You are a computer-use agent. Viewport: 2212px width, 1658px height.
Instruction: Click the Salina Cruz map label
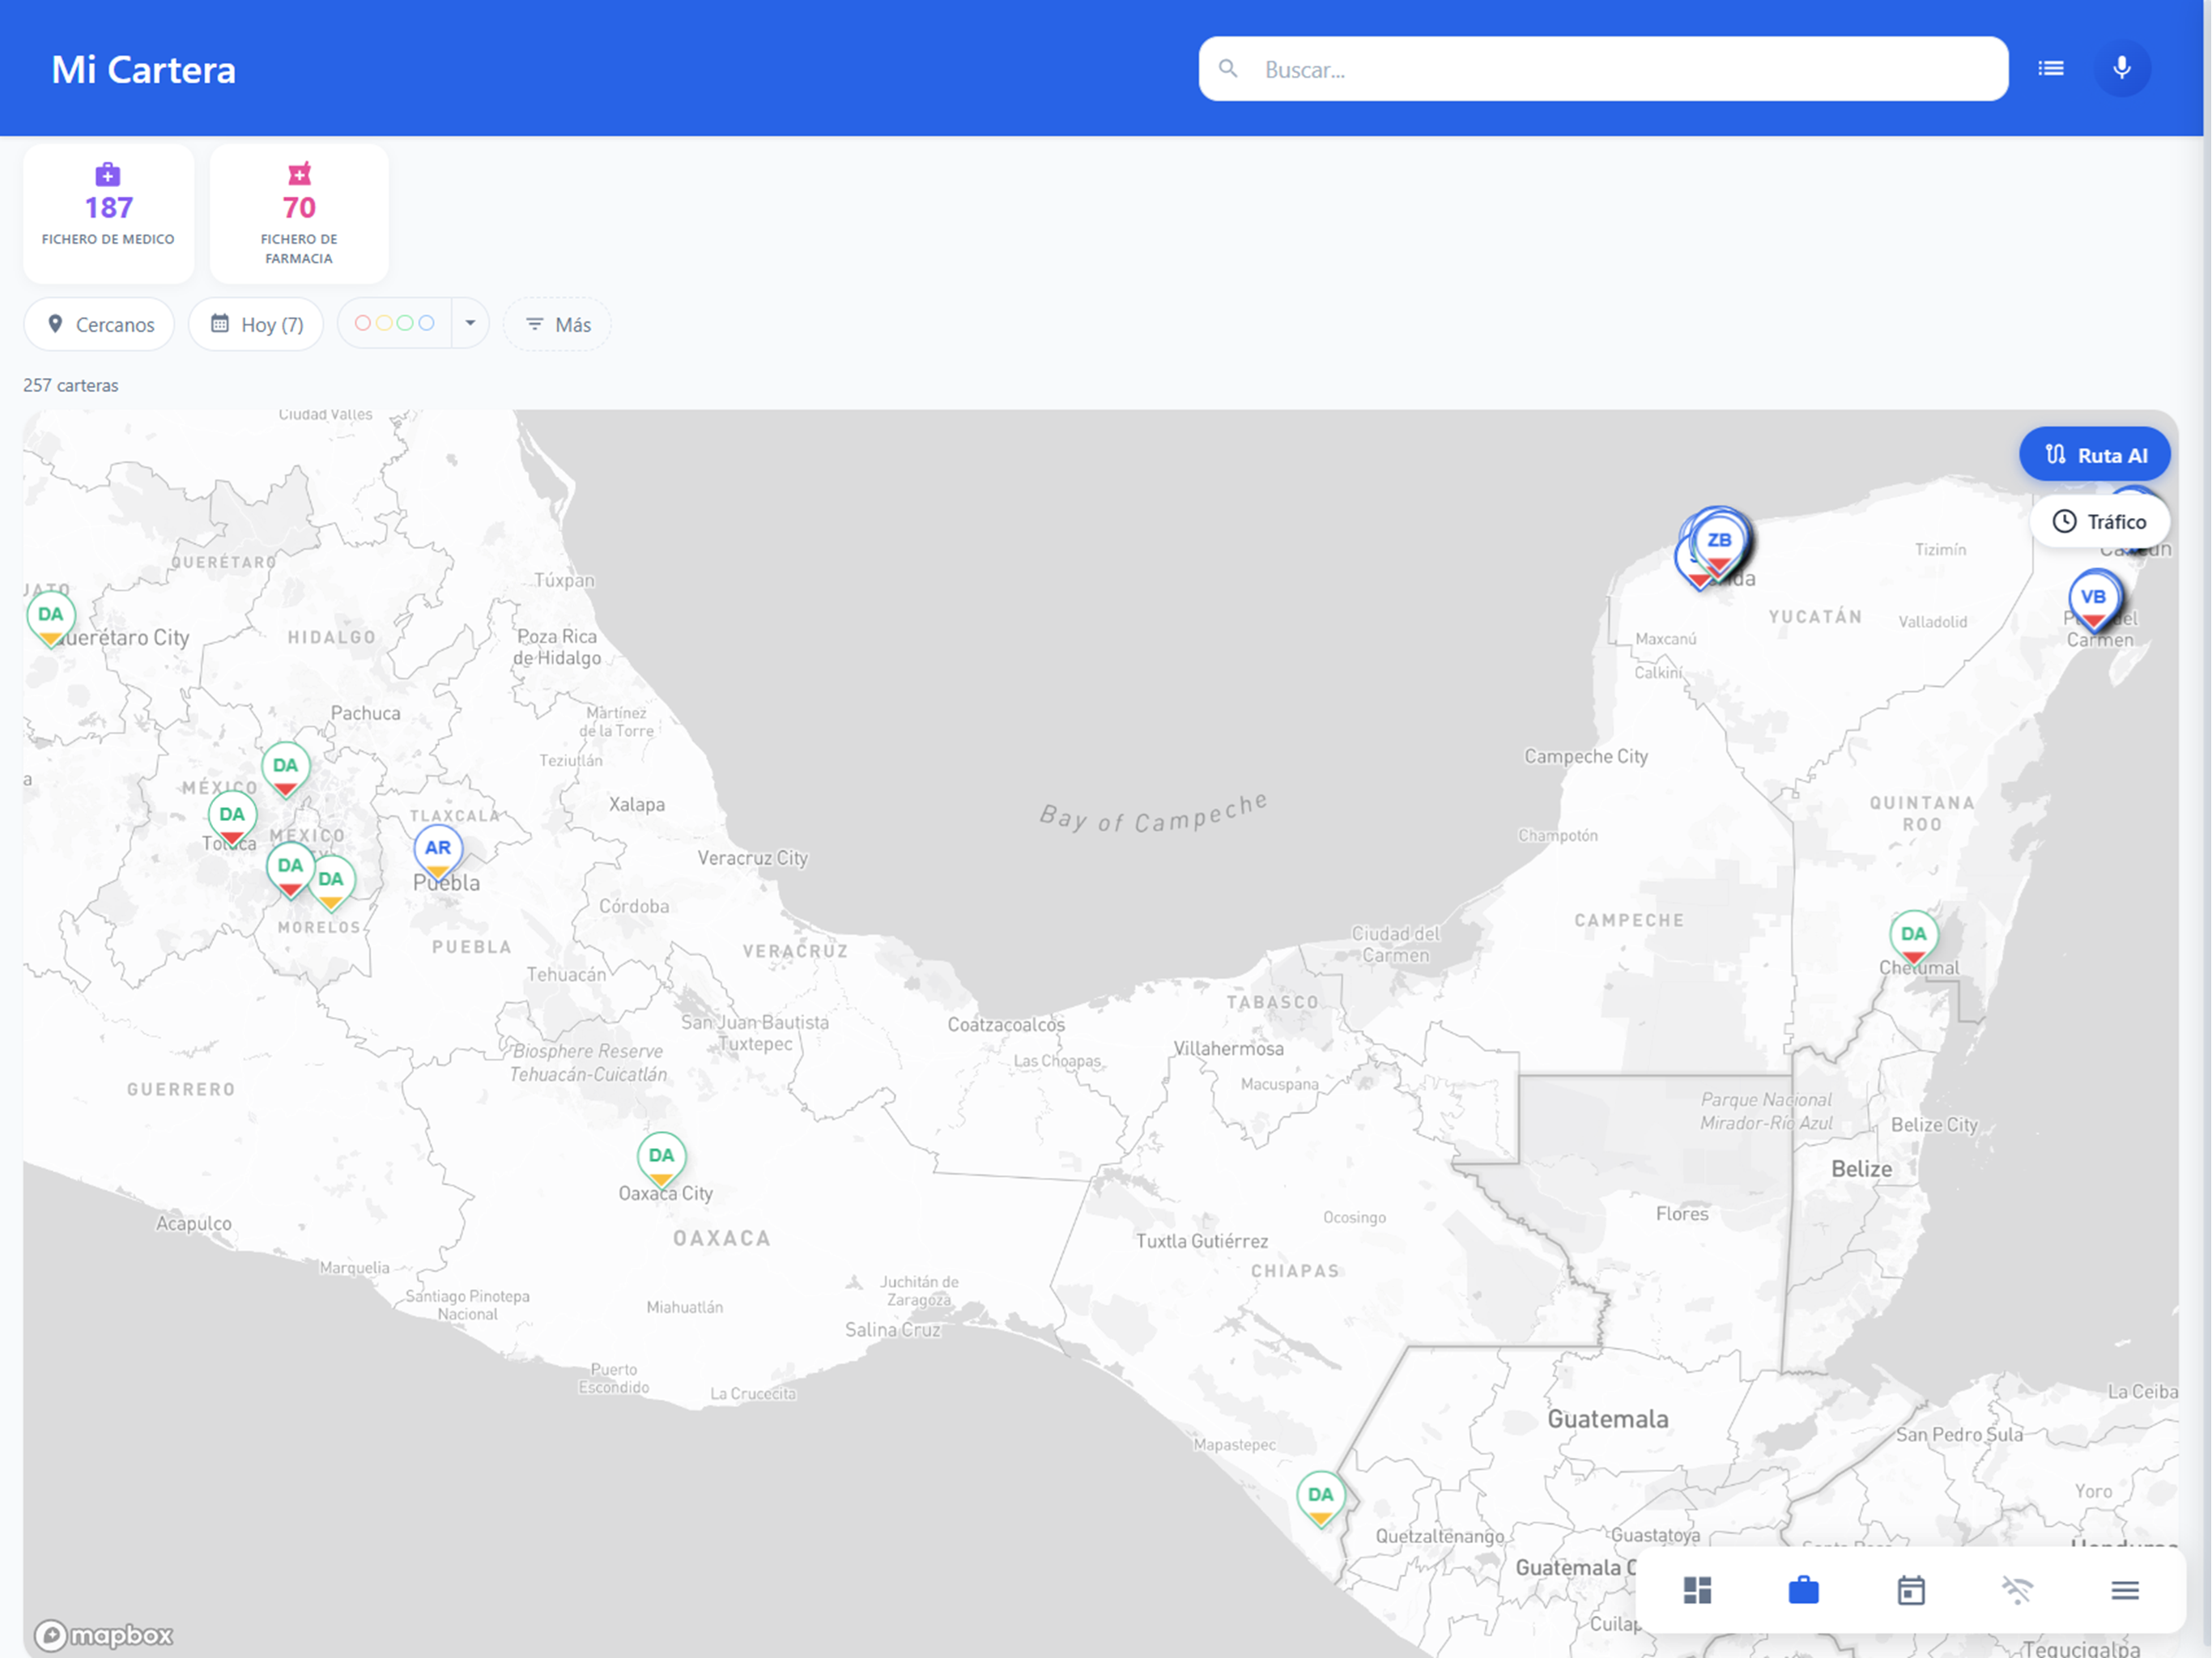(x=892, y=1329)
